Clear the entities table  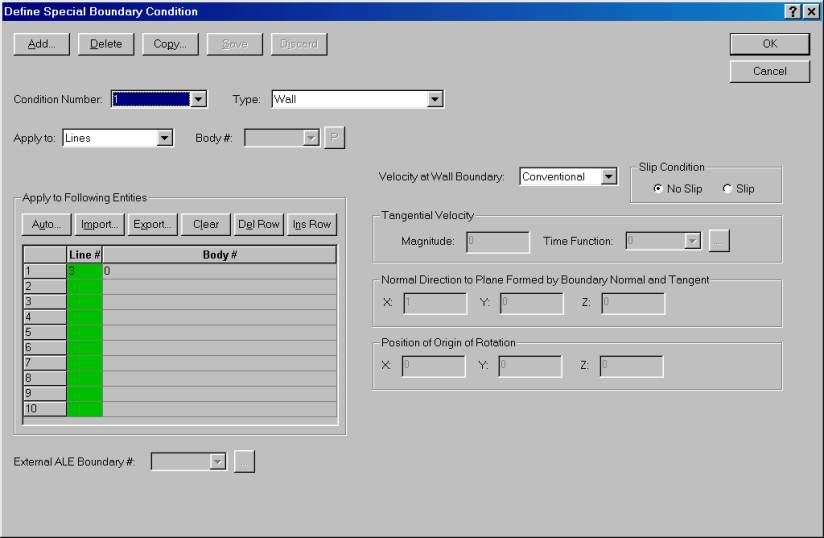coord(205,224)
